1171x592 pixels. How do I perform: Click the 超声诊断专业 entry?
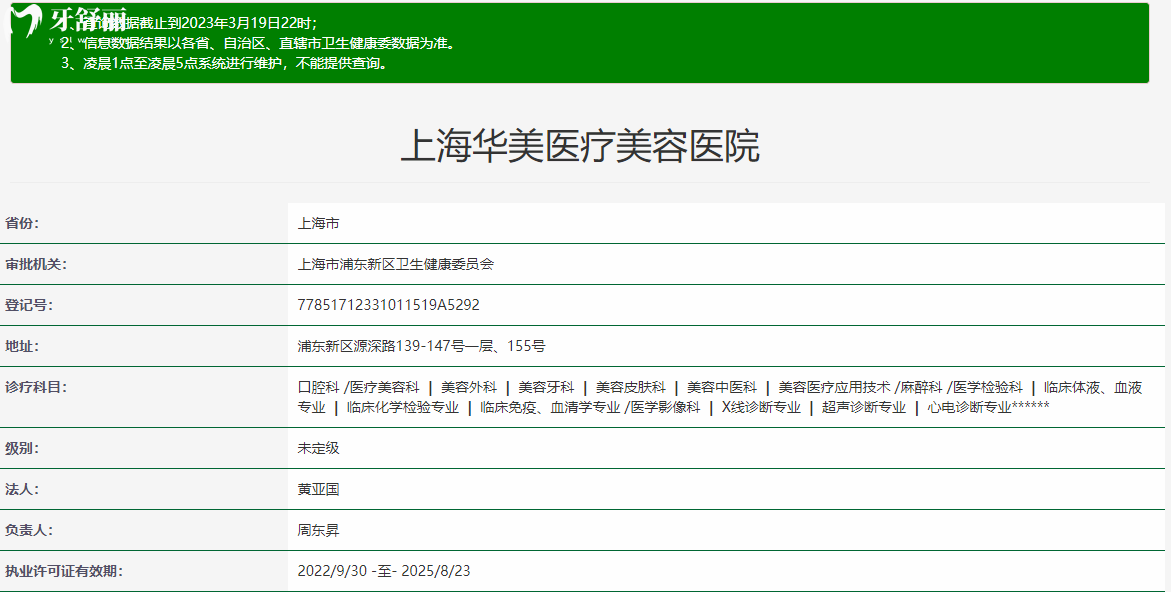click(x=863, y=408)
